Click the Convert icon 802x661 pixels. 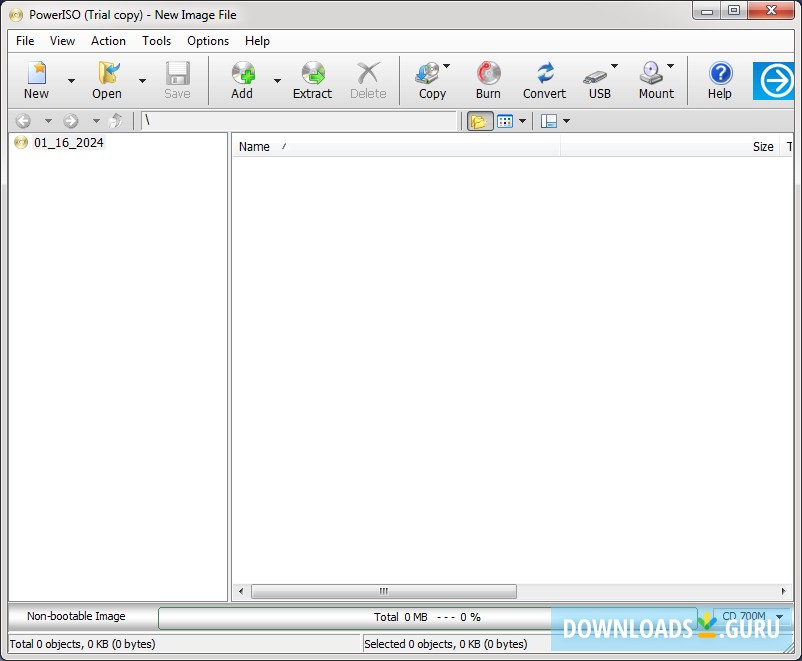pos(545,73)
